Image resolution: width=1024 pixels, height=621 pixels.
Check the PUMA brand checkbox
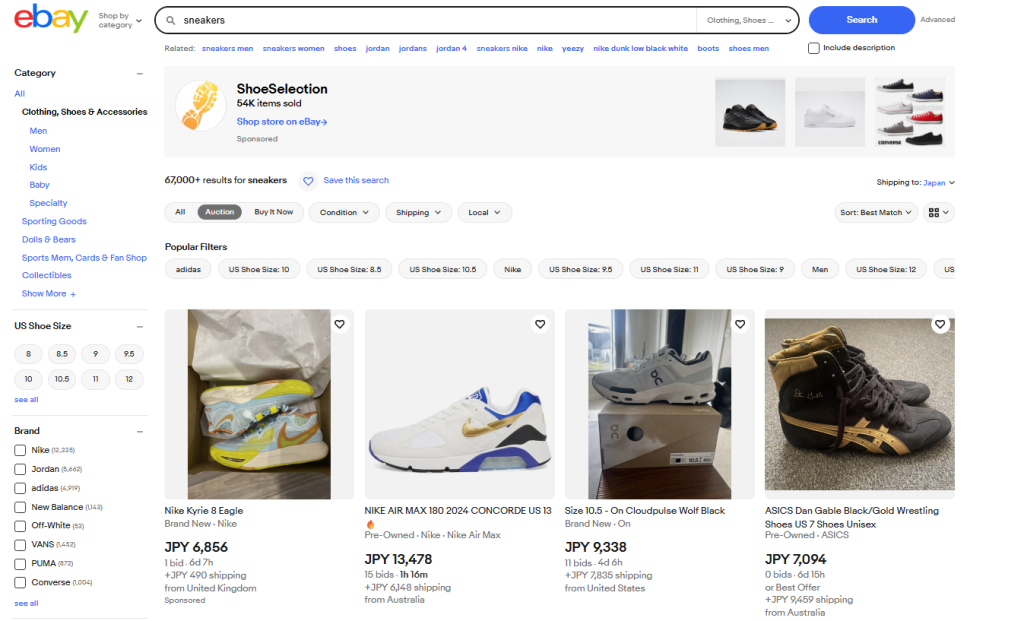[20, 564]
